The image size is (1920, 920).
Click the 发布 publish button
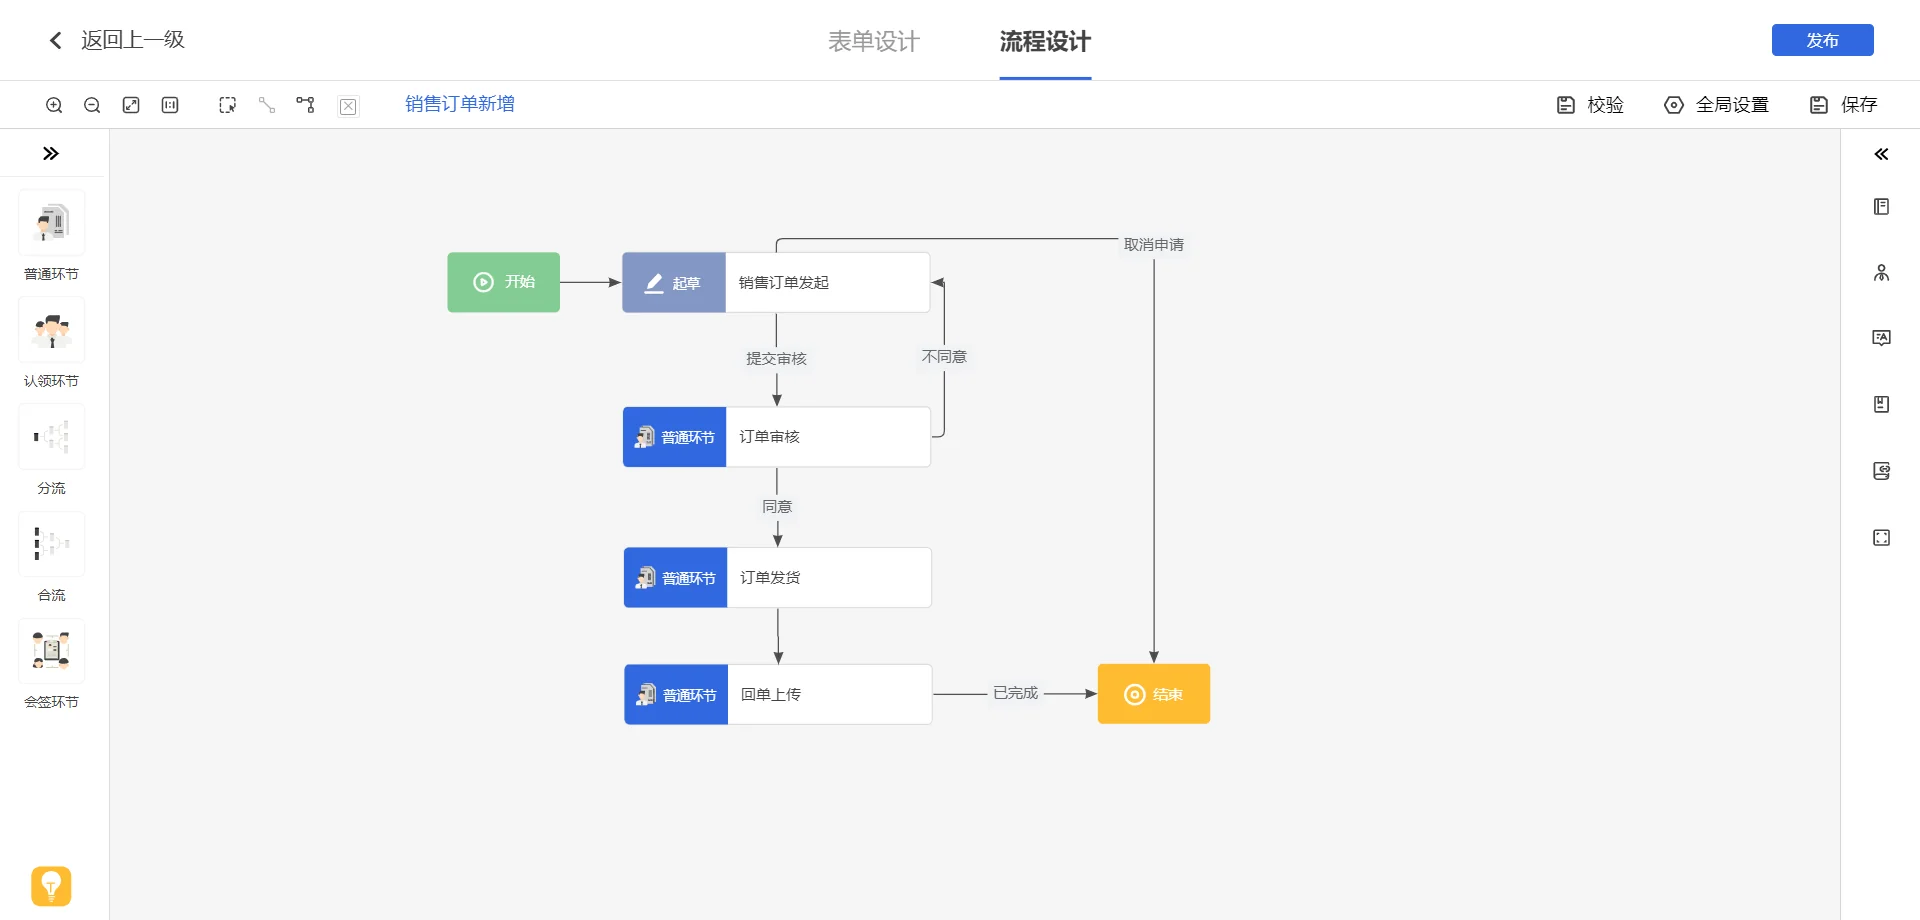click(1822, 40)
